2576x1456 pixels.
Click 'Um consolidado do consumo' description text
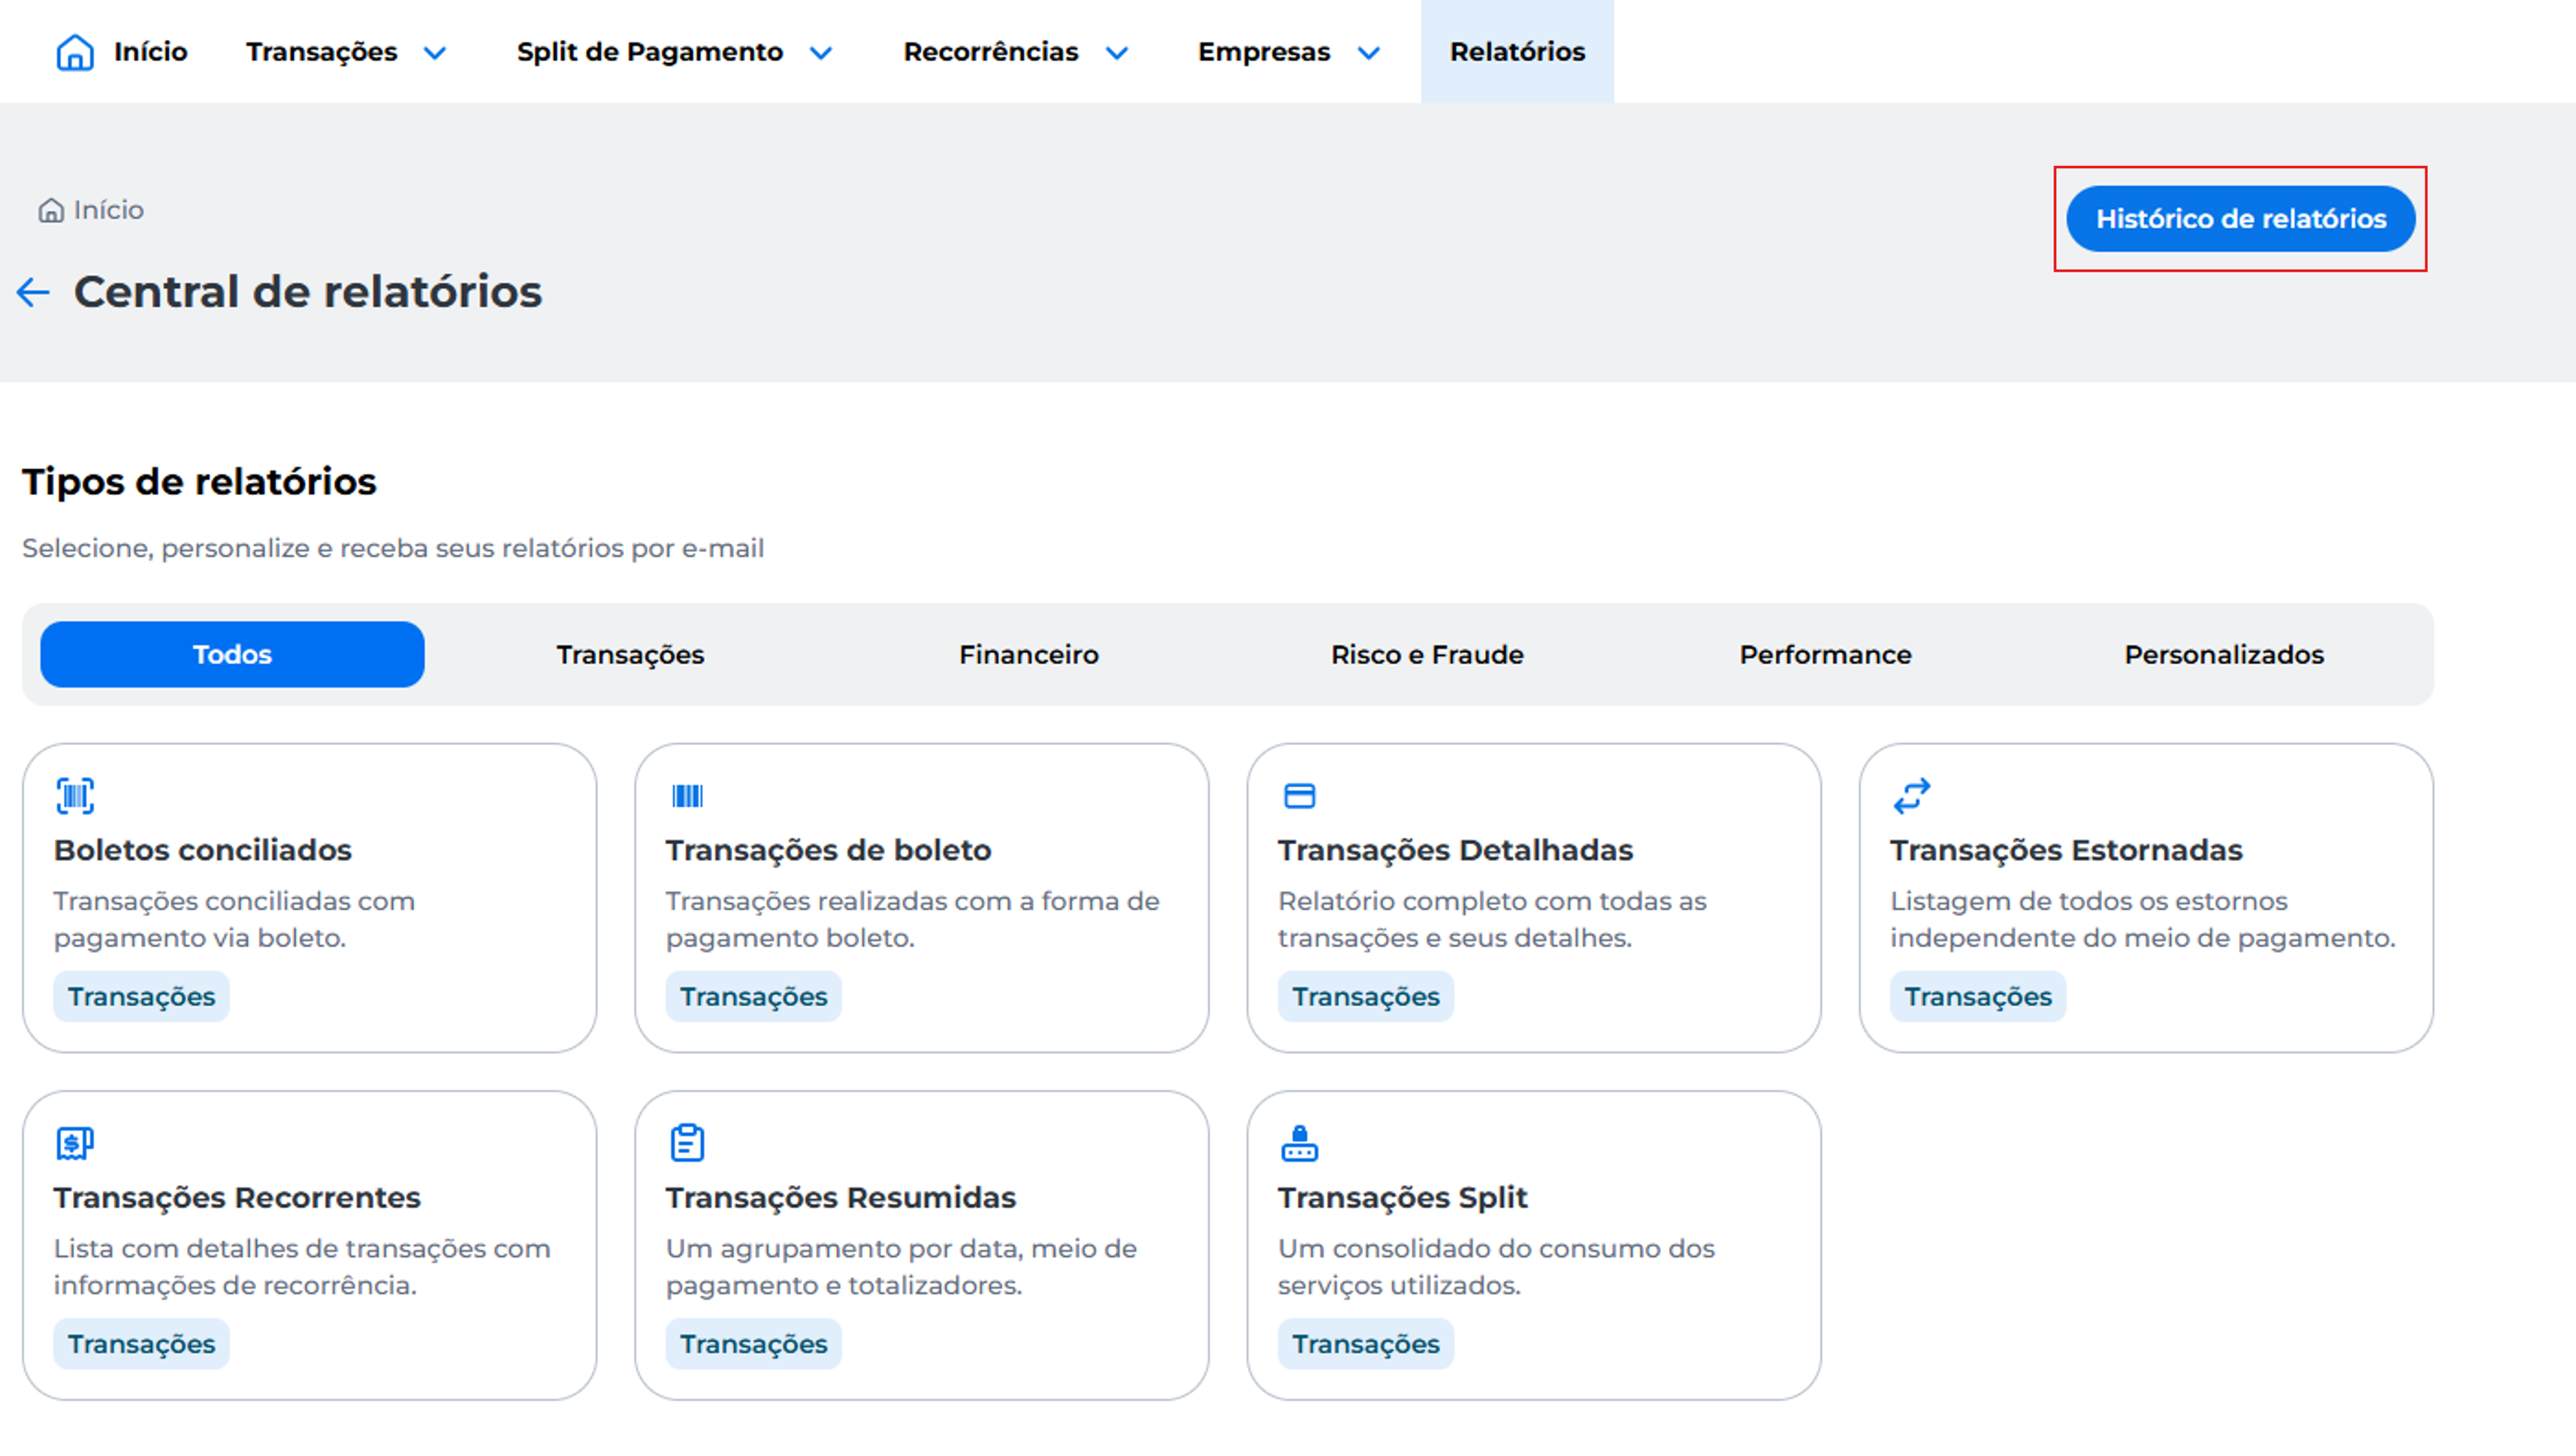1496,1267
